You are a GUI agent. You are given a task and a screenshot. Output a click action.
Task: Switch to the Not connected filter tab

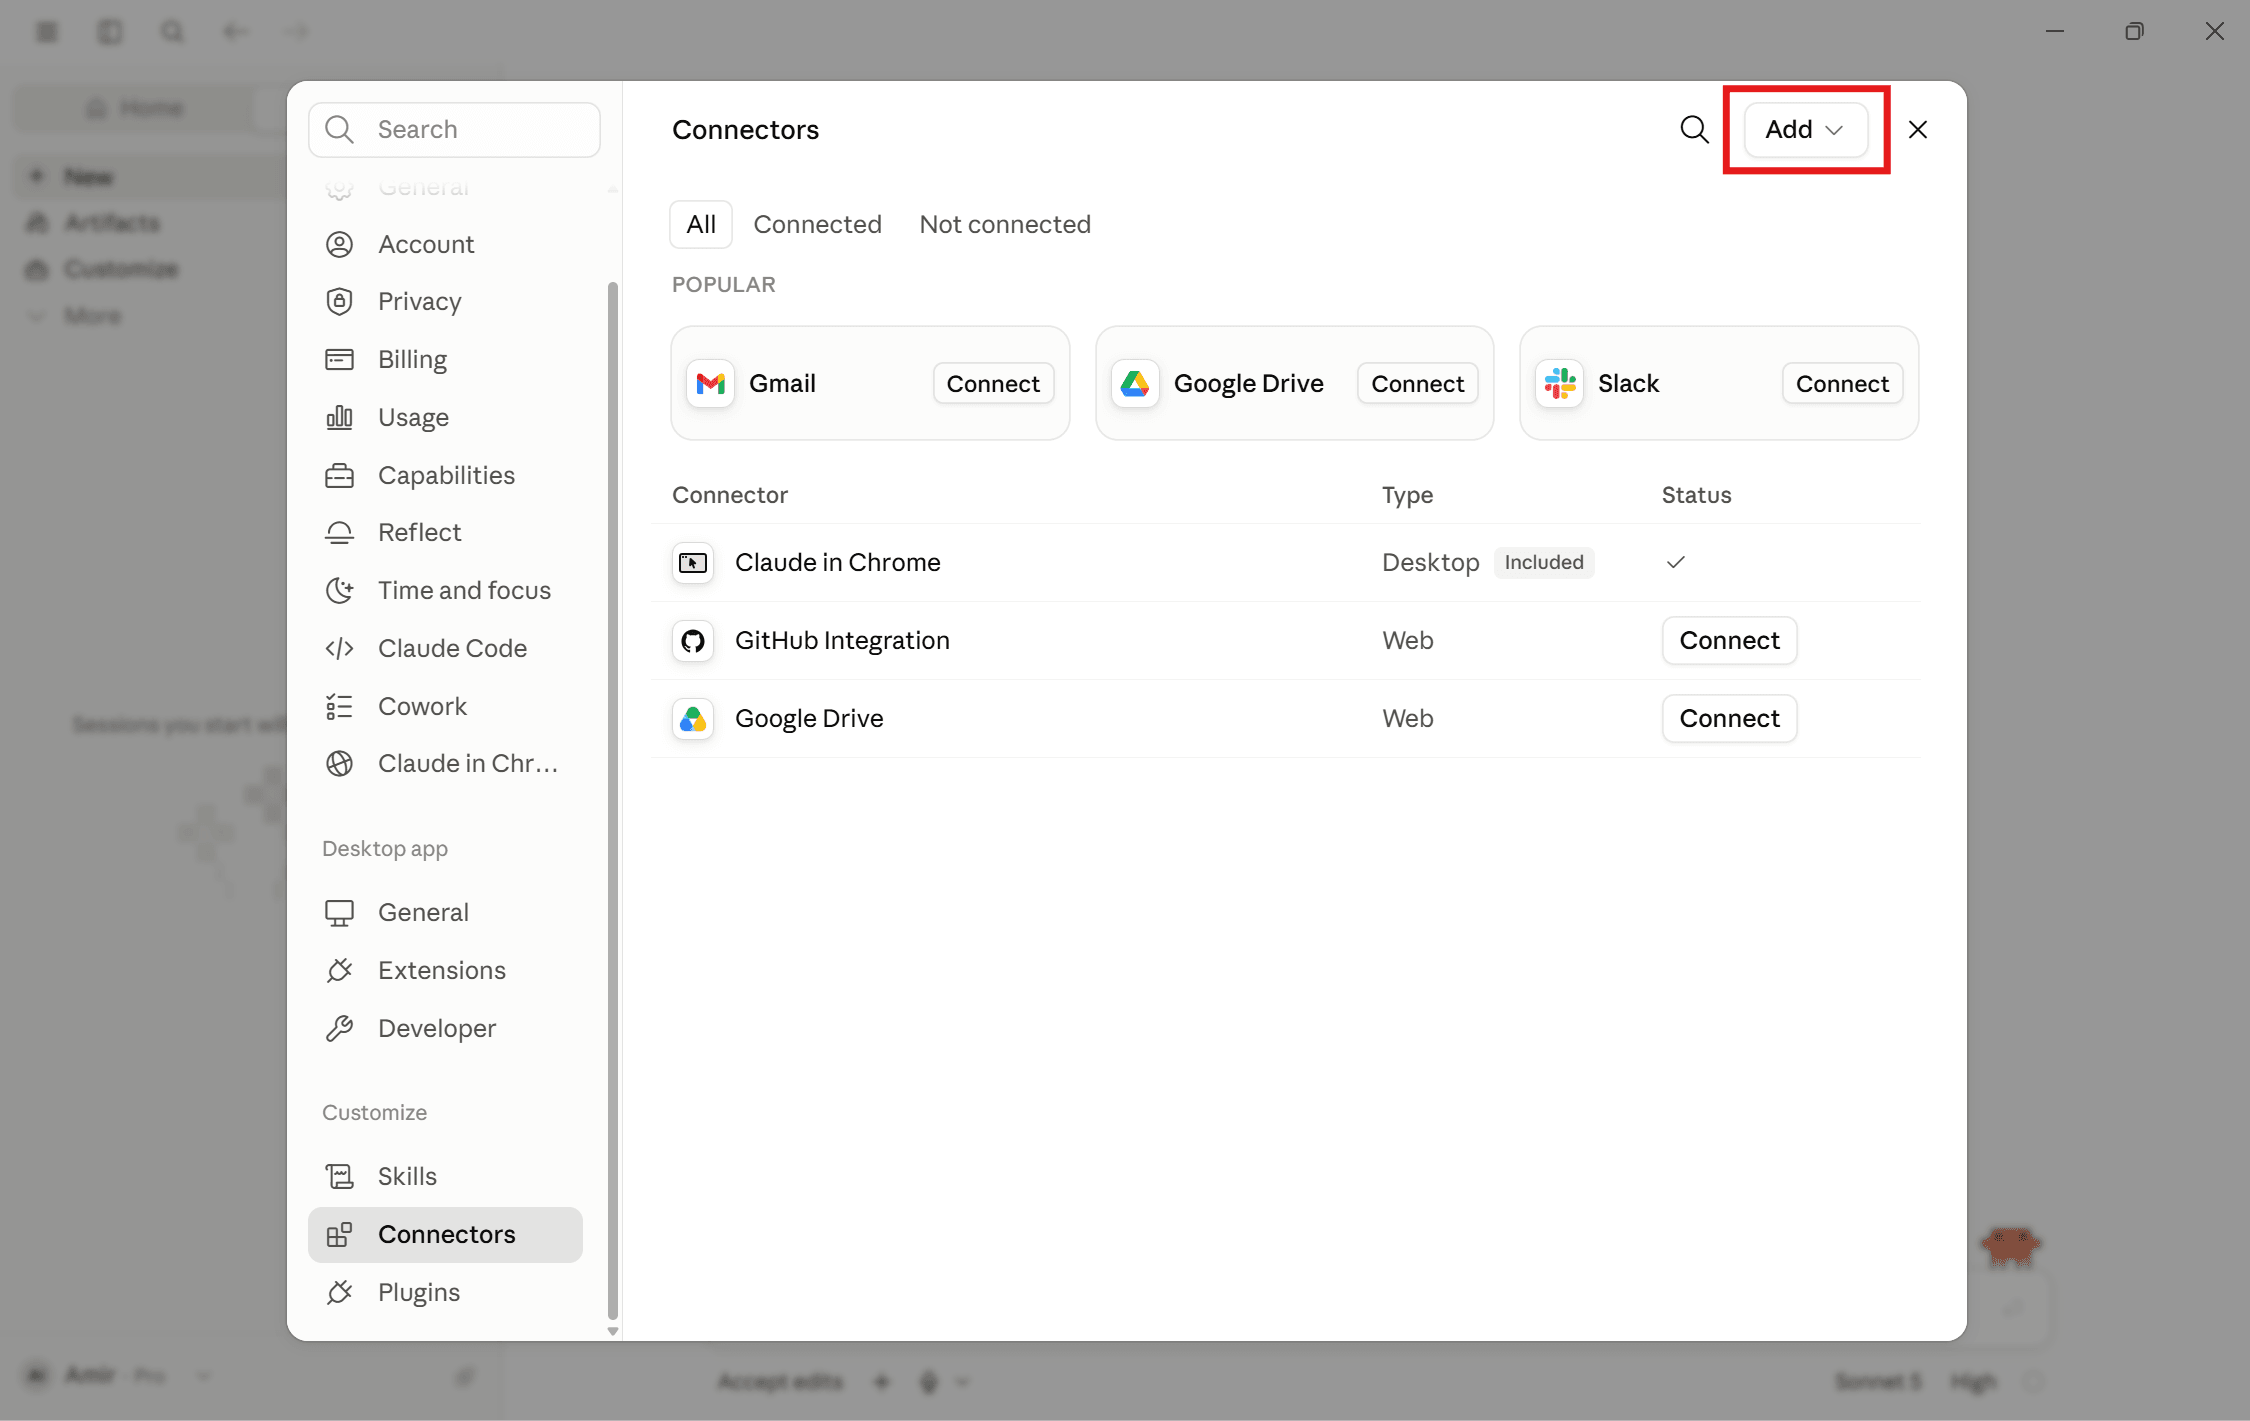[x=1005, y=224]
